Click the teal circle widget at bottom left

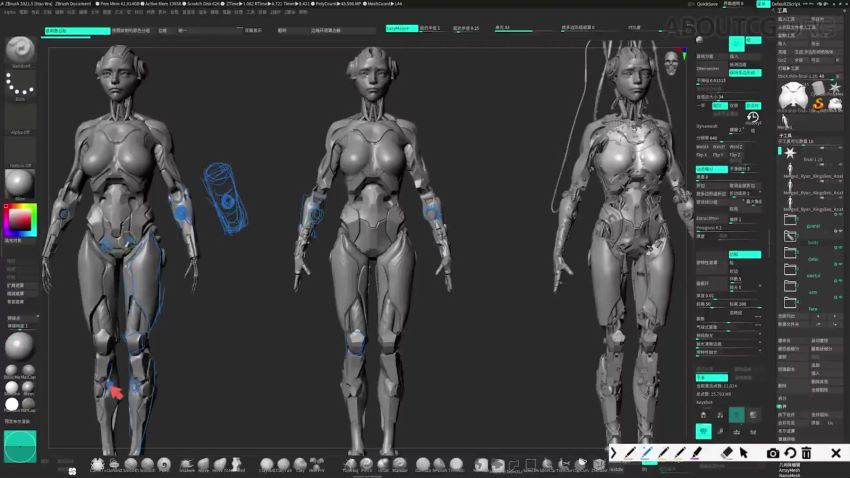pos(20,446)
